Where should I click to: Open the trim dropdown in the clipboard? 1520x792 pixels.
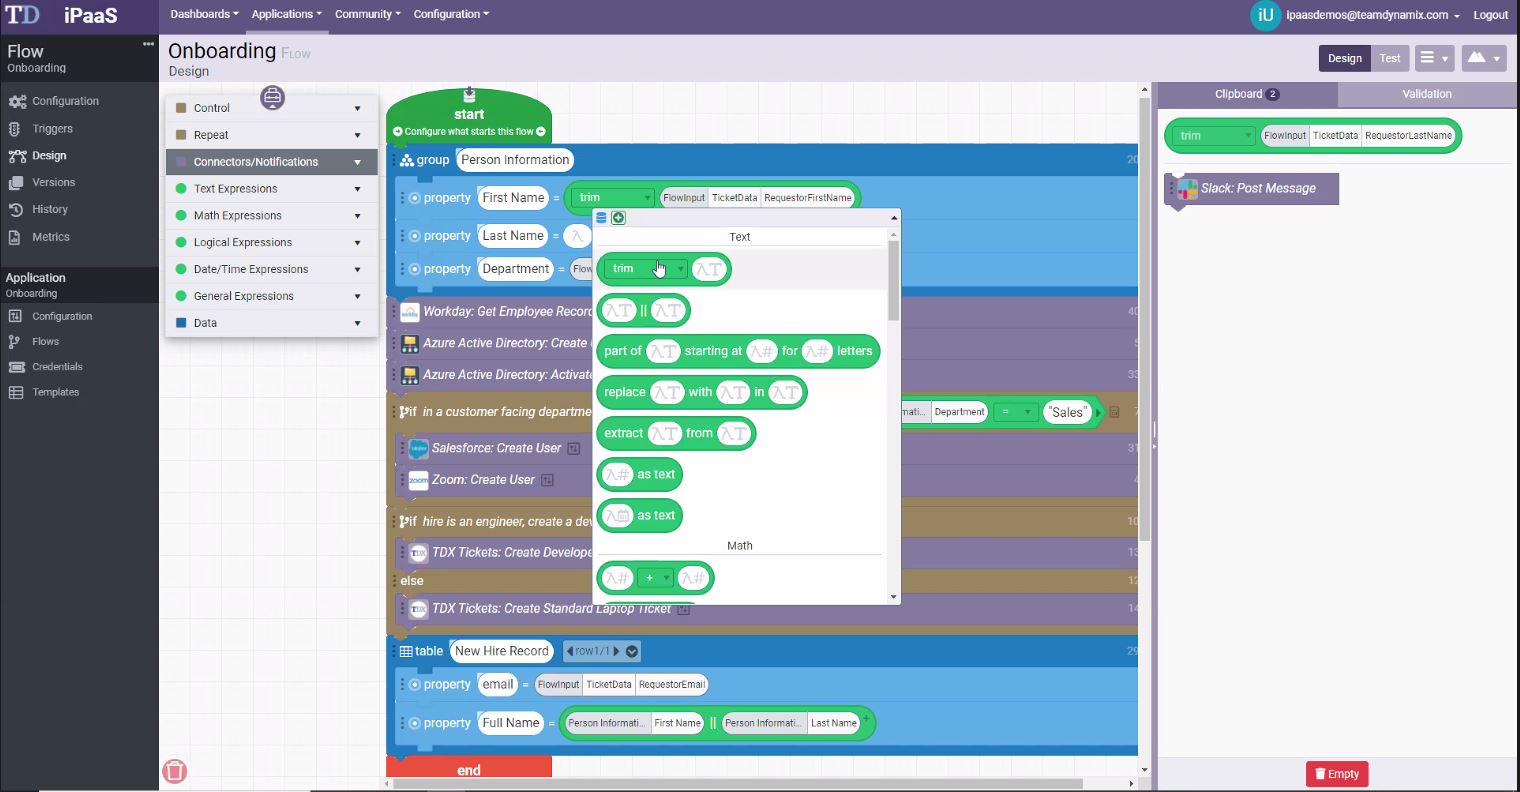(x=1214, y=136)
